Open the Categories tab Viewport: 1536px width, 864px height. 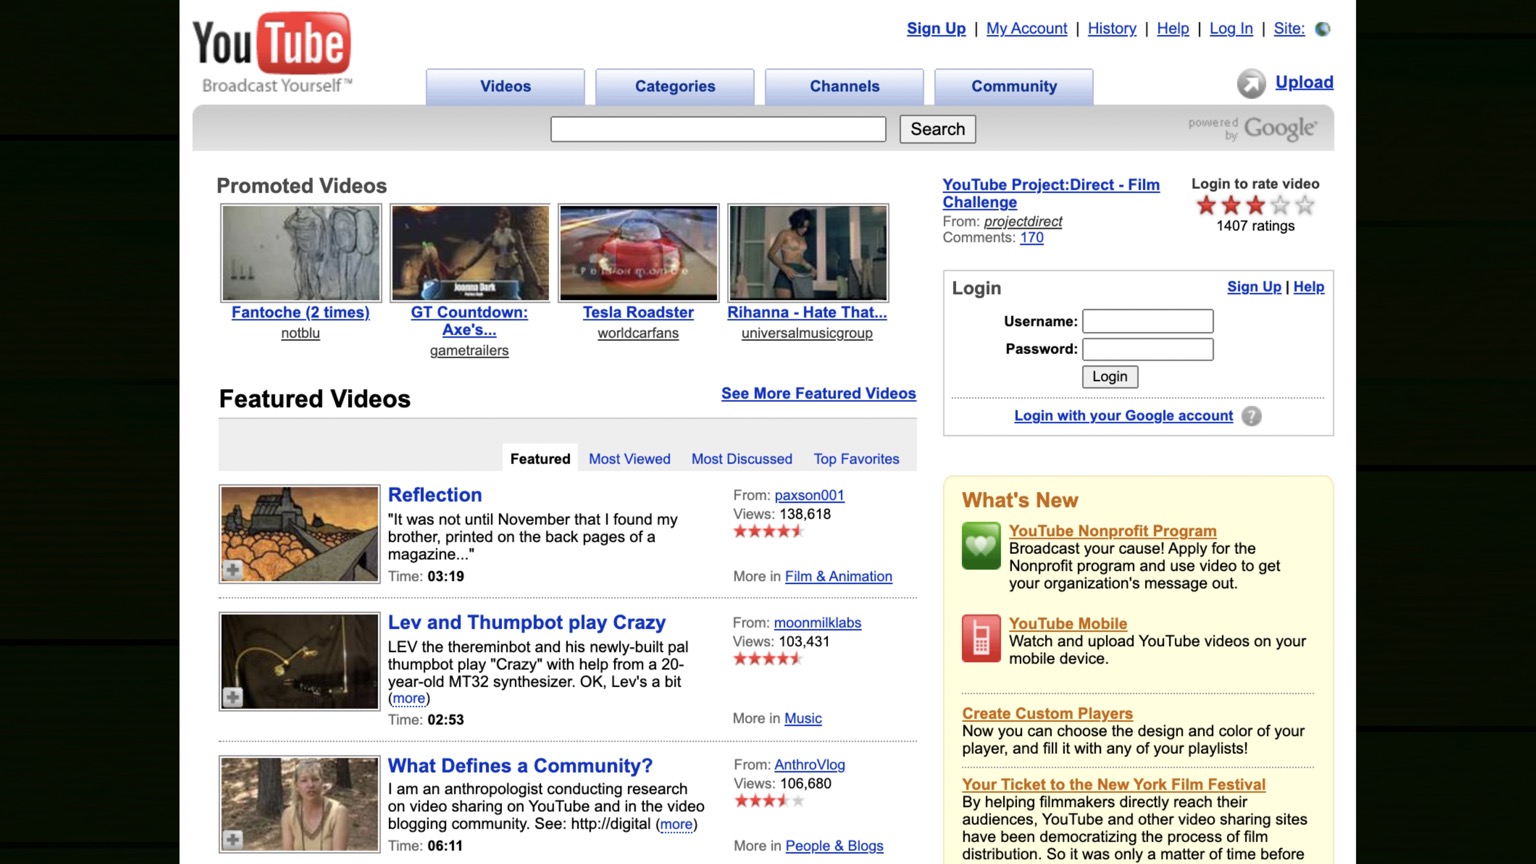(x=675, y=87)
